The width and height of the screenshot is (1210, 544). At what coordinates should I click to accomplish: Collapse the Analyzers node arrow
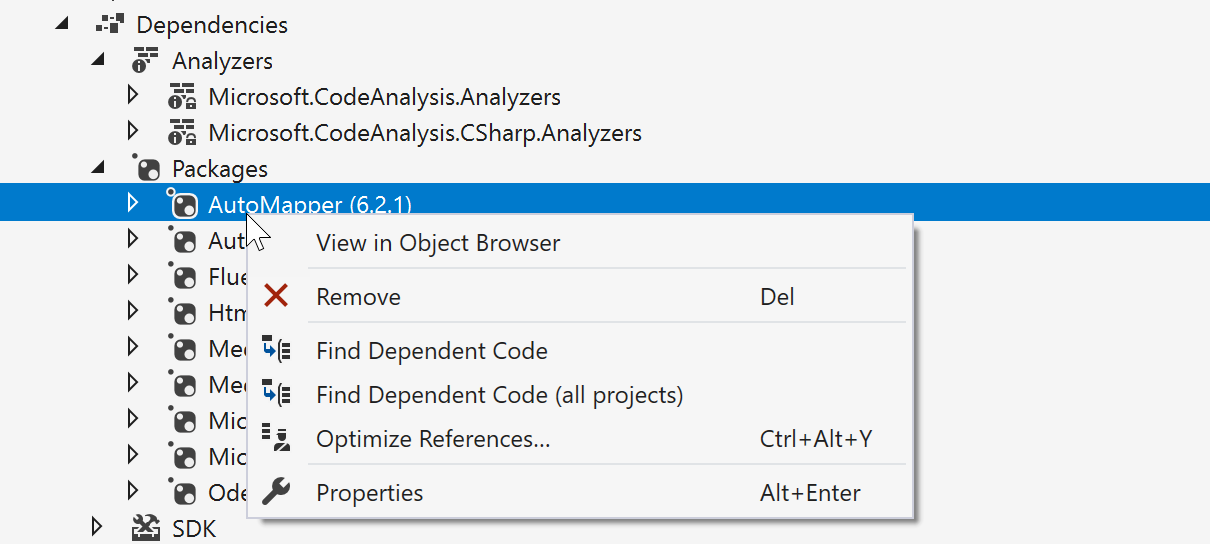(97, 60)
